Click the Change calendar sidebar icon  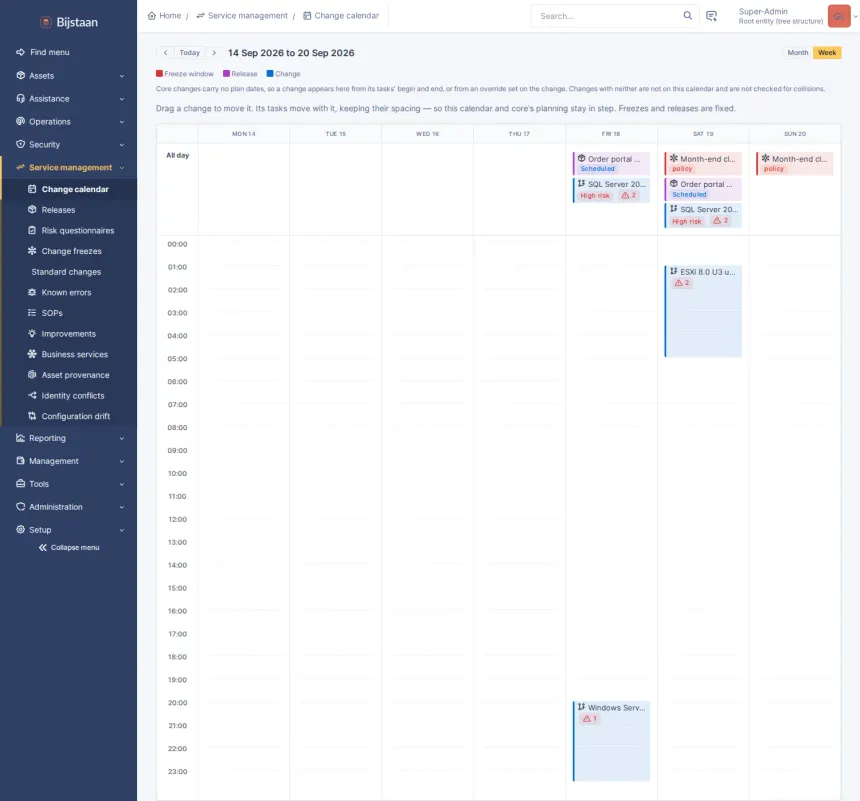pos(32,189)
